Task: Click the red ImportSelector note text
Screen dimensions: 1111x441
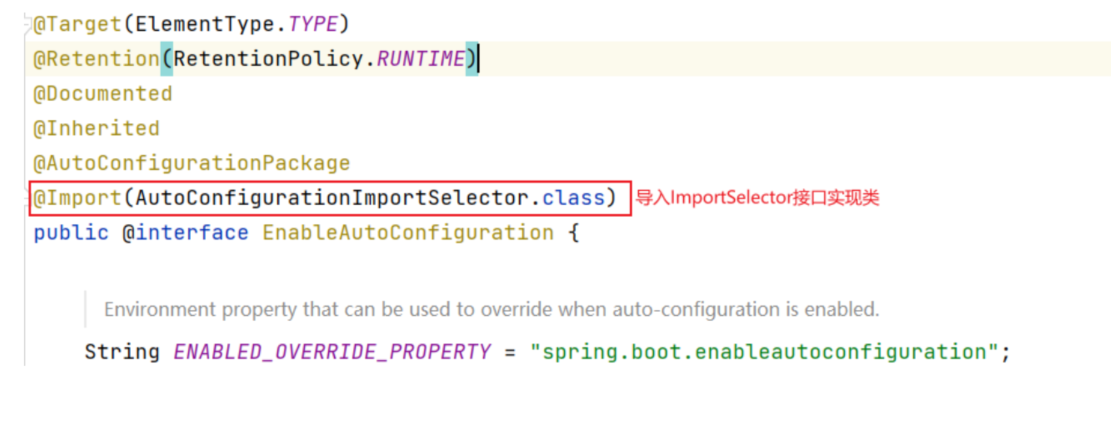Action: [757, 198]
